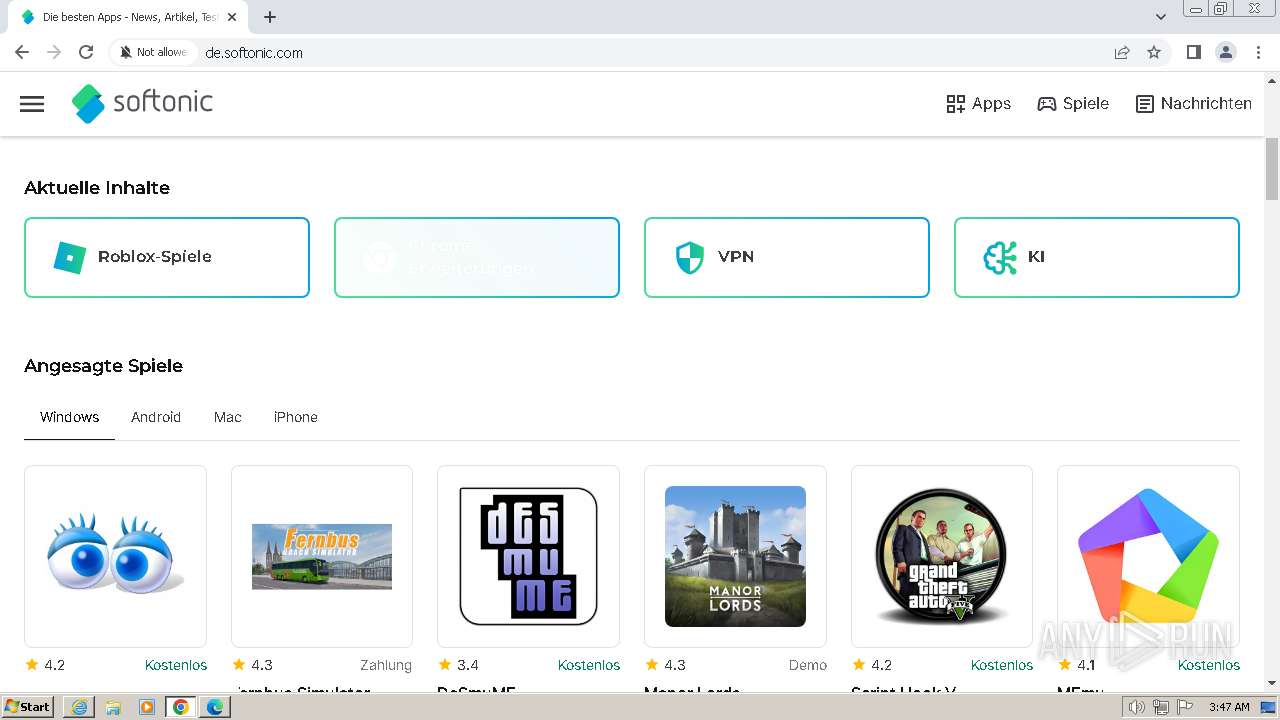
Task: Select the Windows tab
Action: (x=70, y=417)
